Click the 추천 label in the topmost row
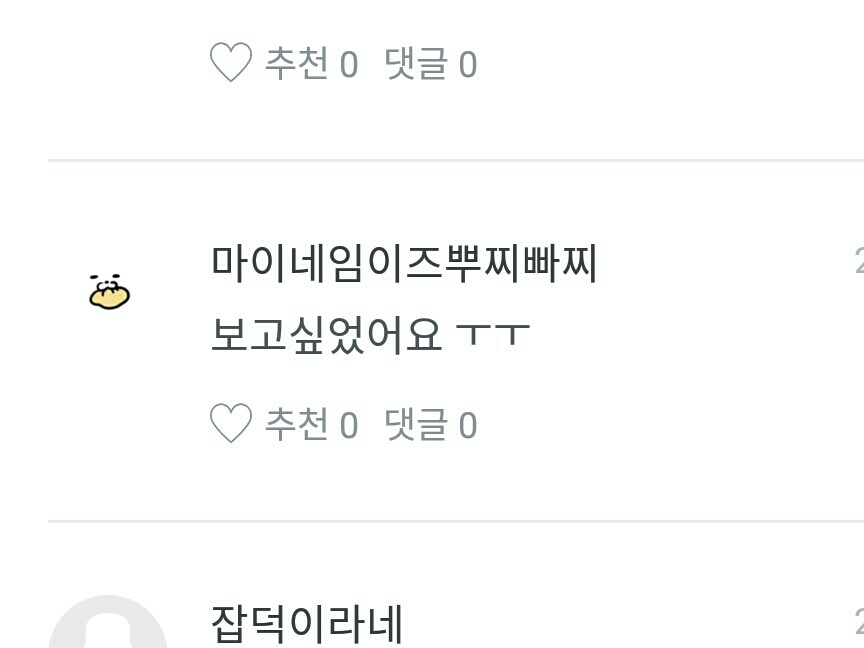This screenshot has height=648, width=864. click(x=296, y=63)
